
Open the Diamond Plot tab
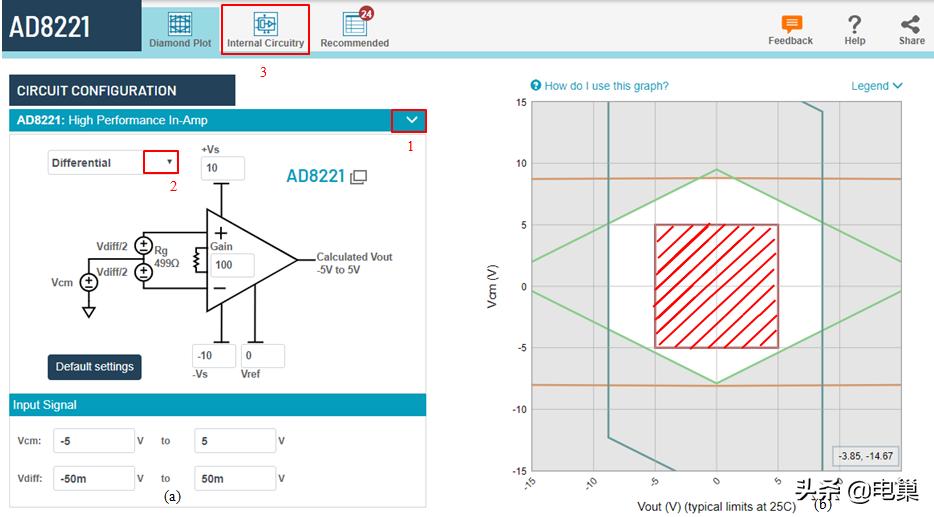pyautogui.click(x=180, y=30)
